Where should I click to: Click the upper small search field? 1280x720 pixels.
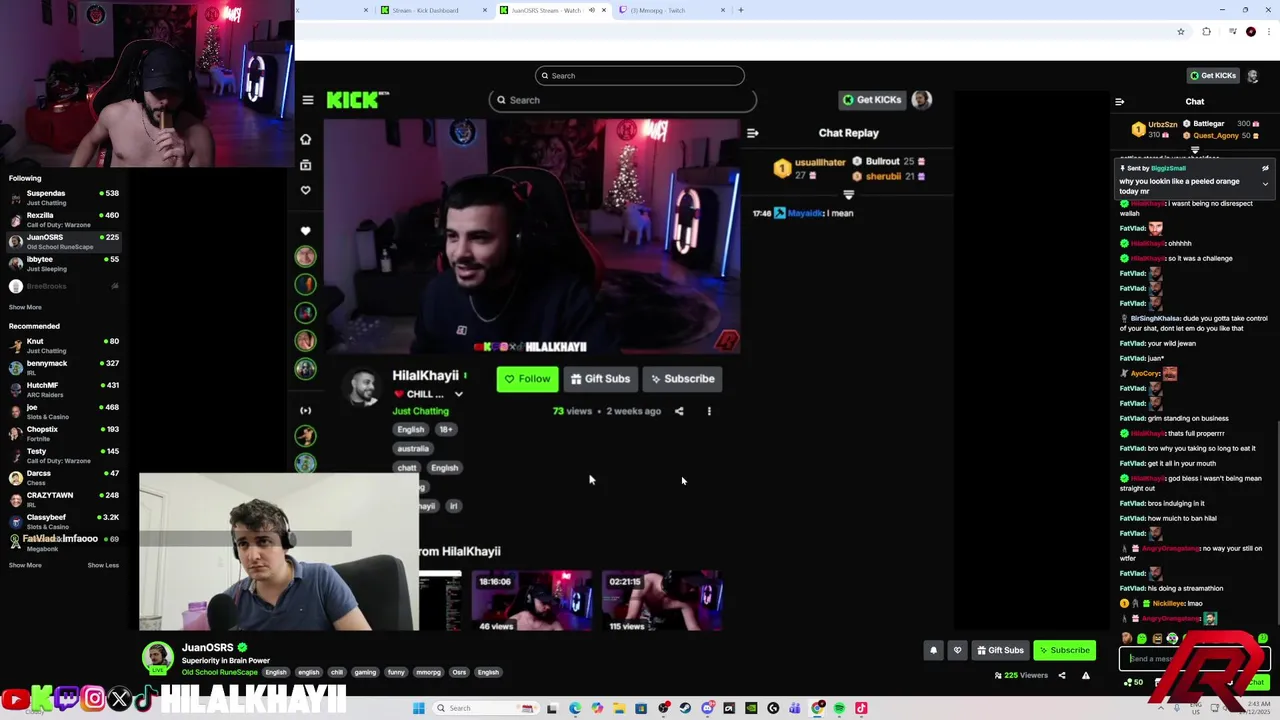(x=640, y=76)
